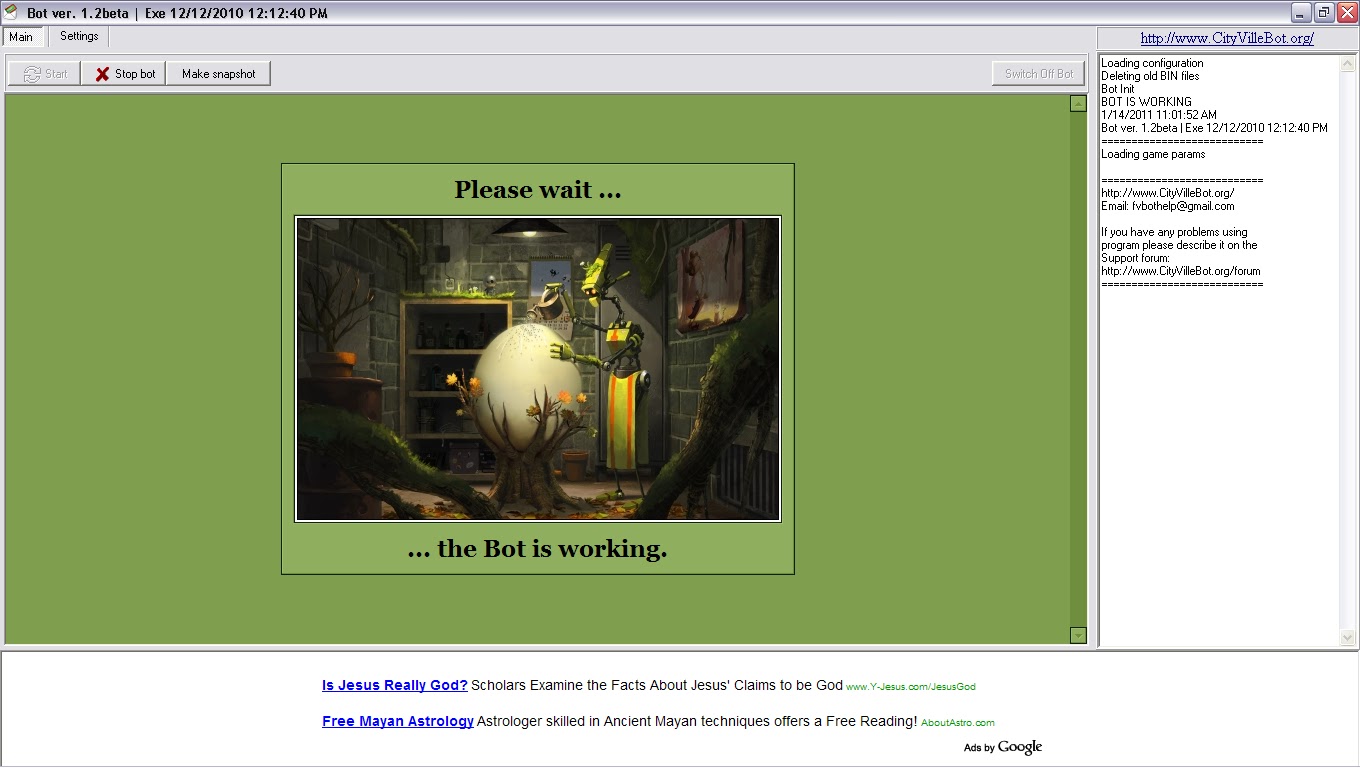The image size is (1360, 768).
Task: Click the browser pane scroll up arrow
Action: (x=1078, y=103)
